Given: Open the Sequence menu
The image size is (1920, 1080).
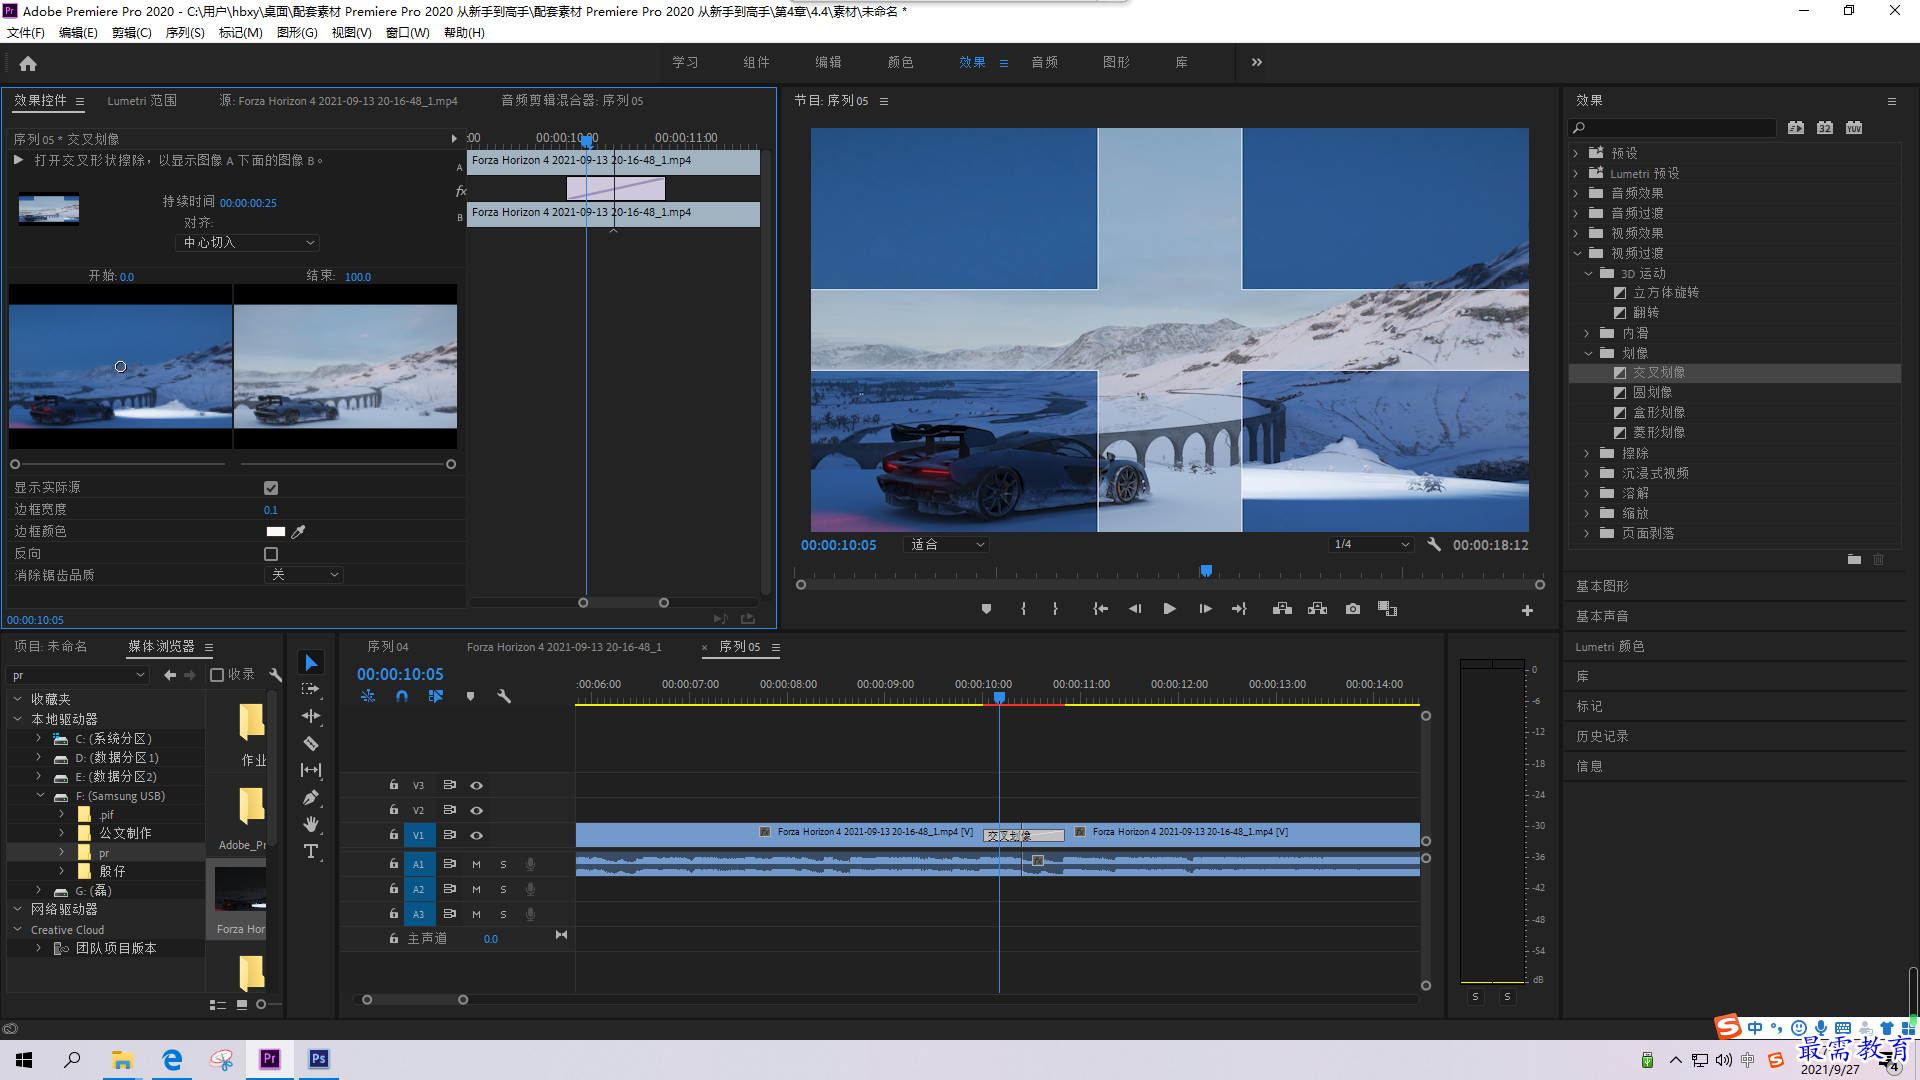Looking at the screenshot, I should [x=185, y=33].
